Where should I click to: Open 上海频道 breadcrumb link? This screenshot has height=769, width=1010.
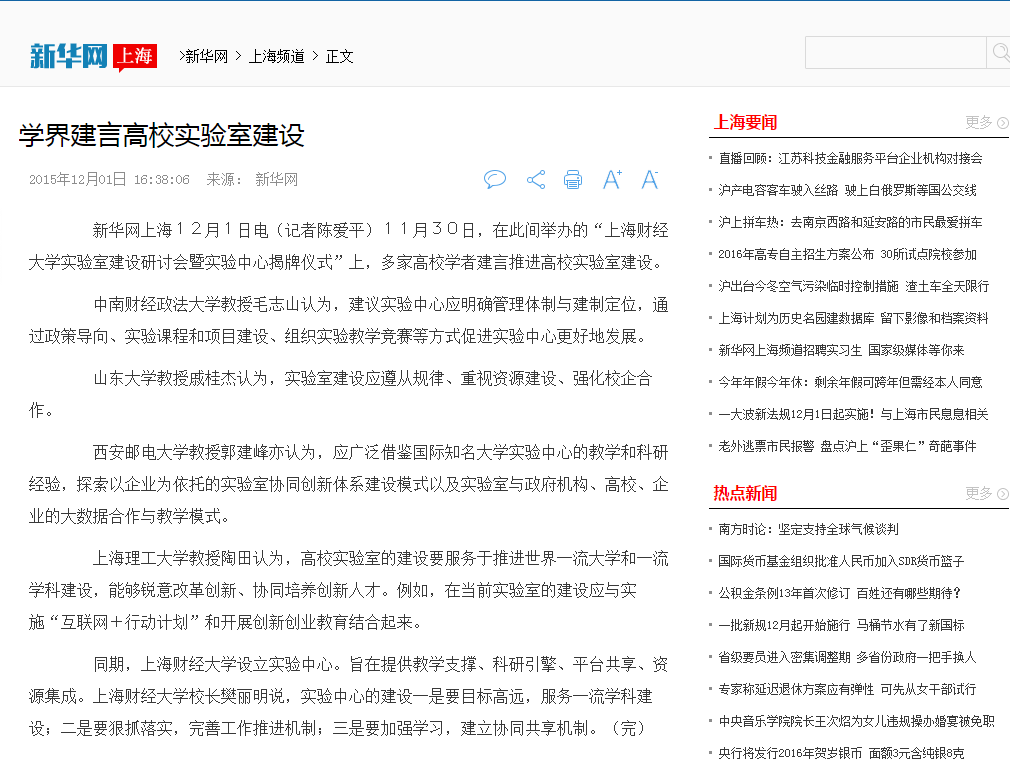click(277, 57)
